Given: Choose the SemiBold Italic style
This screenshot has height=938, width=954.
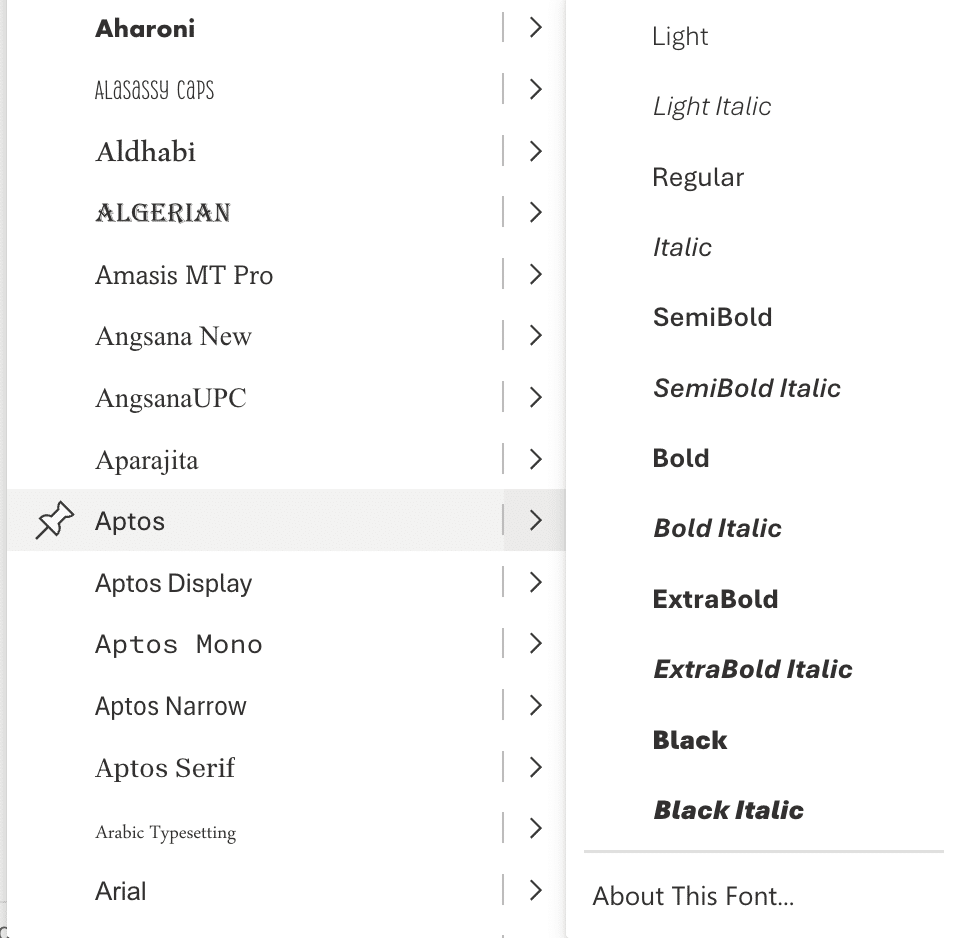Looking at the screenshot, I should tap(746, 388).
